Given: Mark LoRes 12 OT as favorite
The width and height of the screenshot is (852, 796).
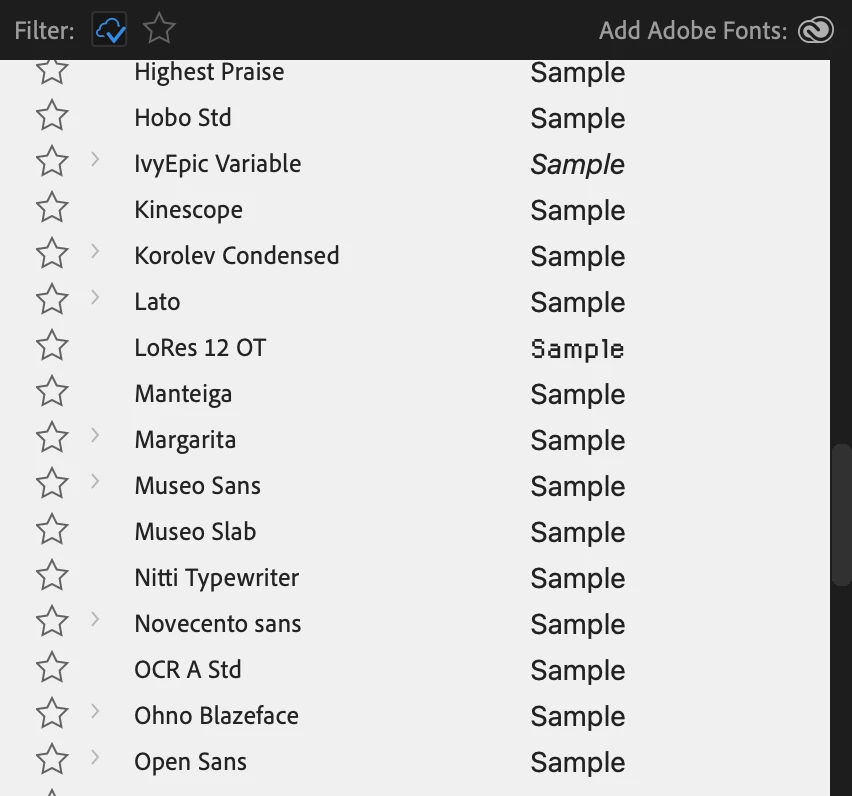Looking at the screenshot, I should click(52, 347).
